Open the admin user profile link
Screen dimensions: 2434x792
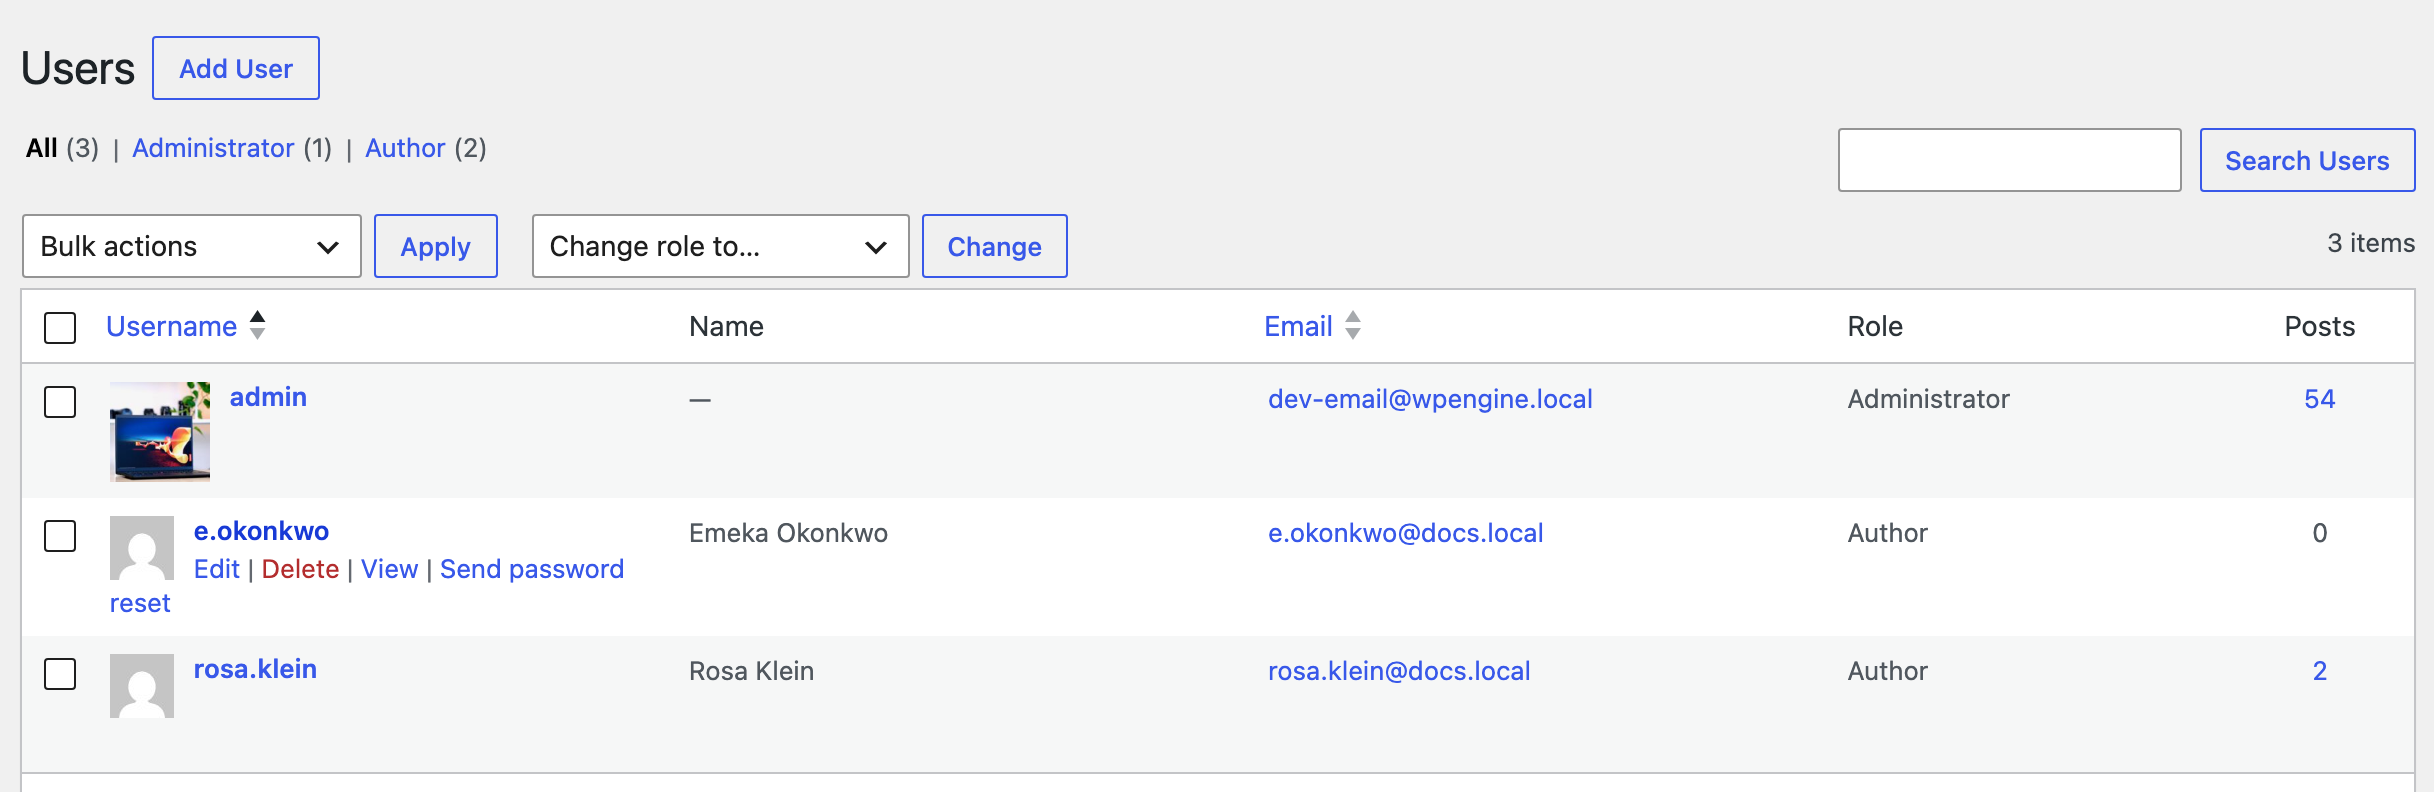point(268,397)
